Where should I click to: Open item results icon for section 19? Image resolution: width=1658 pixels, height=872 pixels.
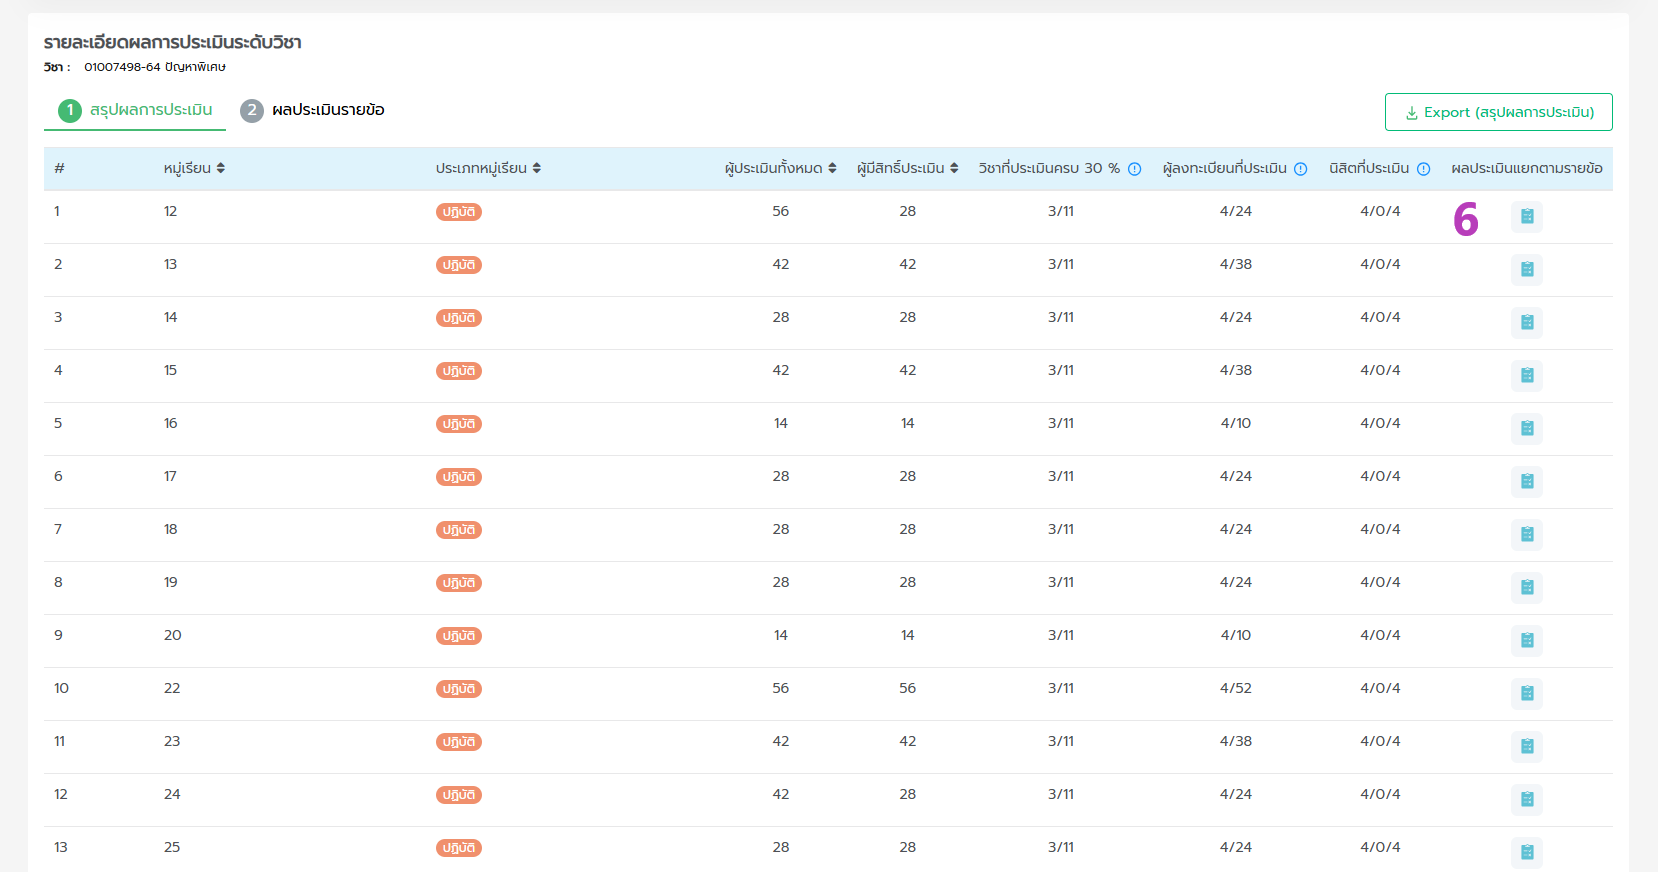click(x=1526, y=587)
